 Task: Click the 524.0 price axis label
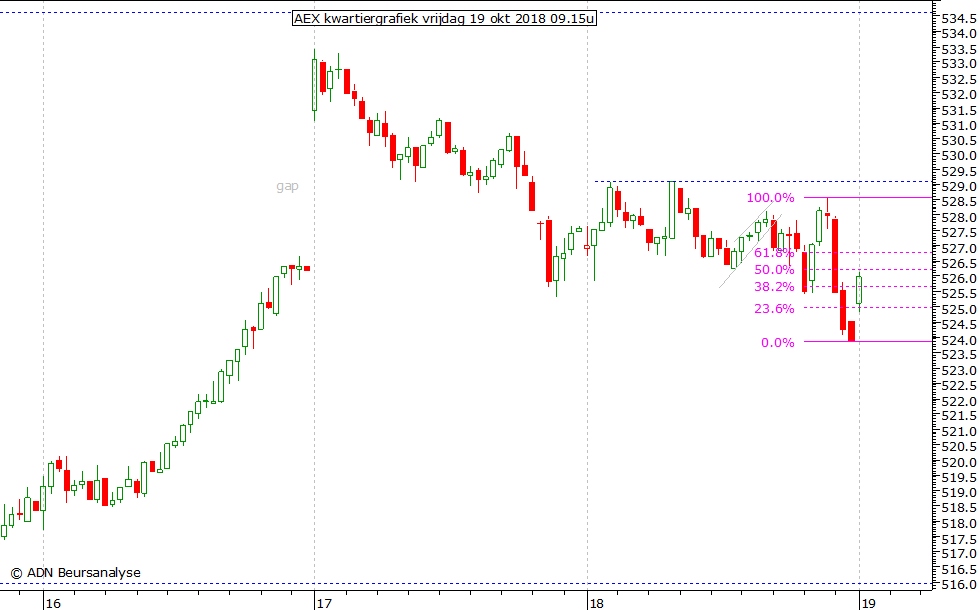[959, 341]
